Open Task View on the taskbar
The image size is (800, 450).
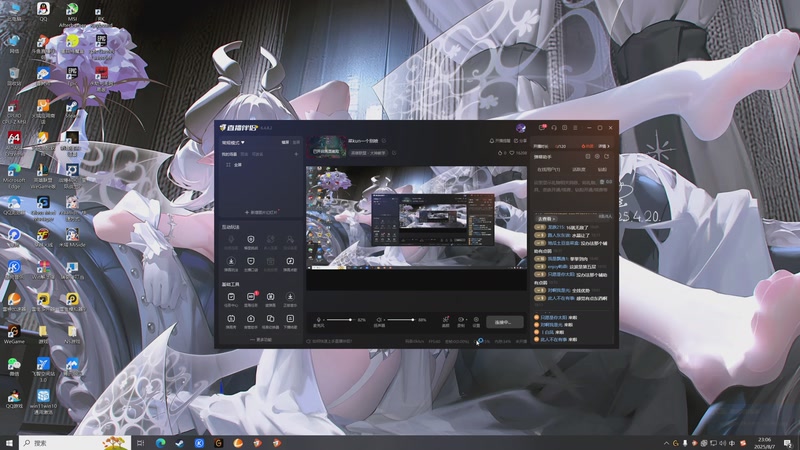pos(141,443)
